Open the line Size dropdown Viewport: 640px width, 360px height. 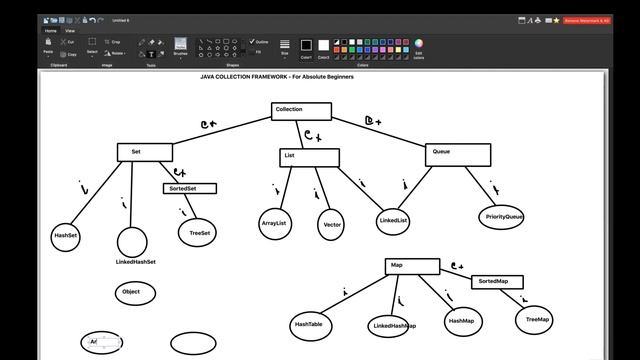click(x=284, y=49)
